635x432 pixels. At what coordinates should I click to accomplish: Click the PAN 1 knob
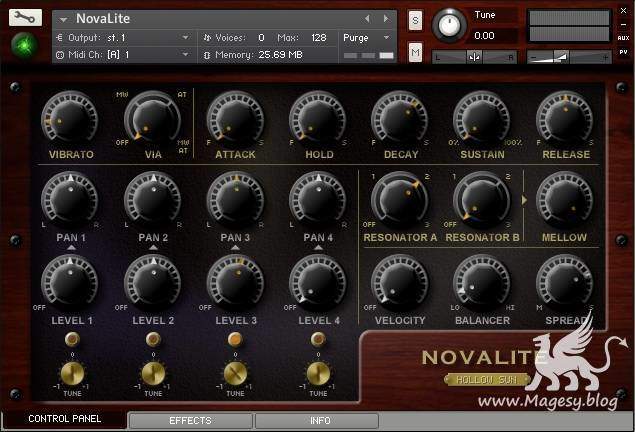(70, 200)
